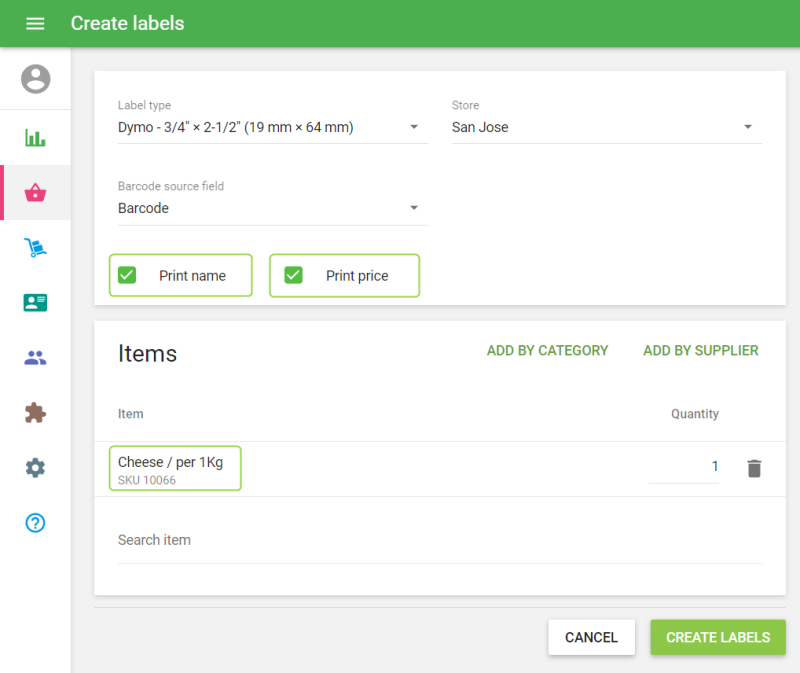Open the Help question mark icon
The height and width of the screenshot is (673, 800).
(x=35, y=523)
